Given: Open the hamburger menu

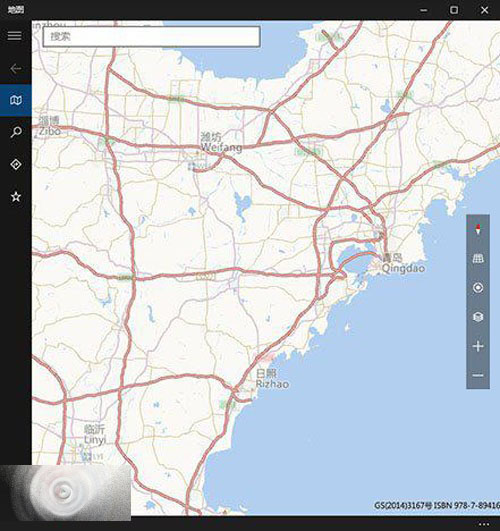Looking at the screenshot, I should [x=15, y=36].
